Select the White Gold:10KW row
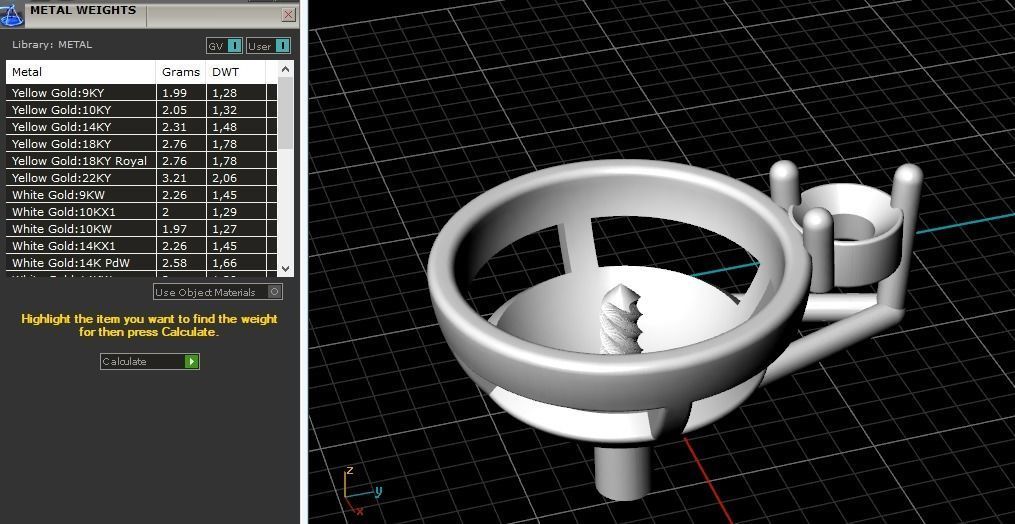Screen dimensions: 1015x524 click(x=142, y=229)
